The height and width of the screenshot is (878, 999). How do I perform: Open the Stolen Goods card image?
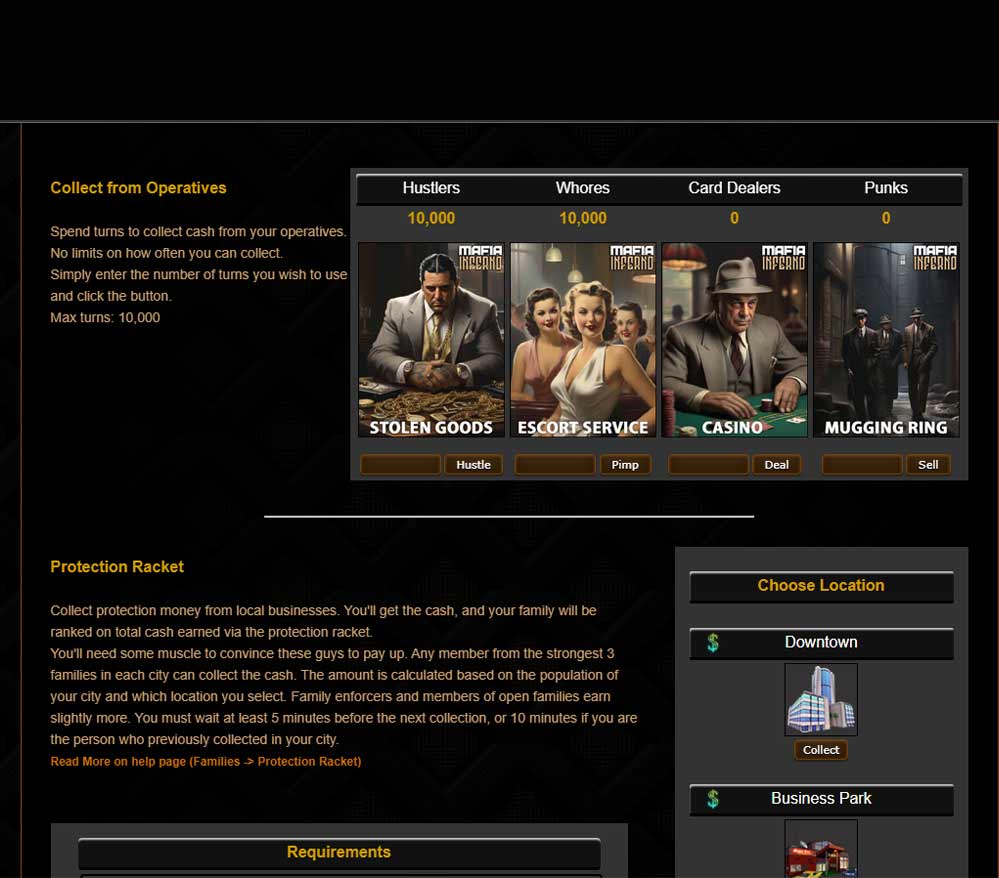431,340
